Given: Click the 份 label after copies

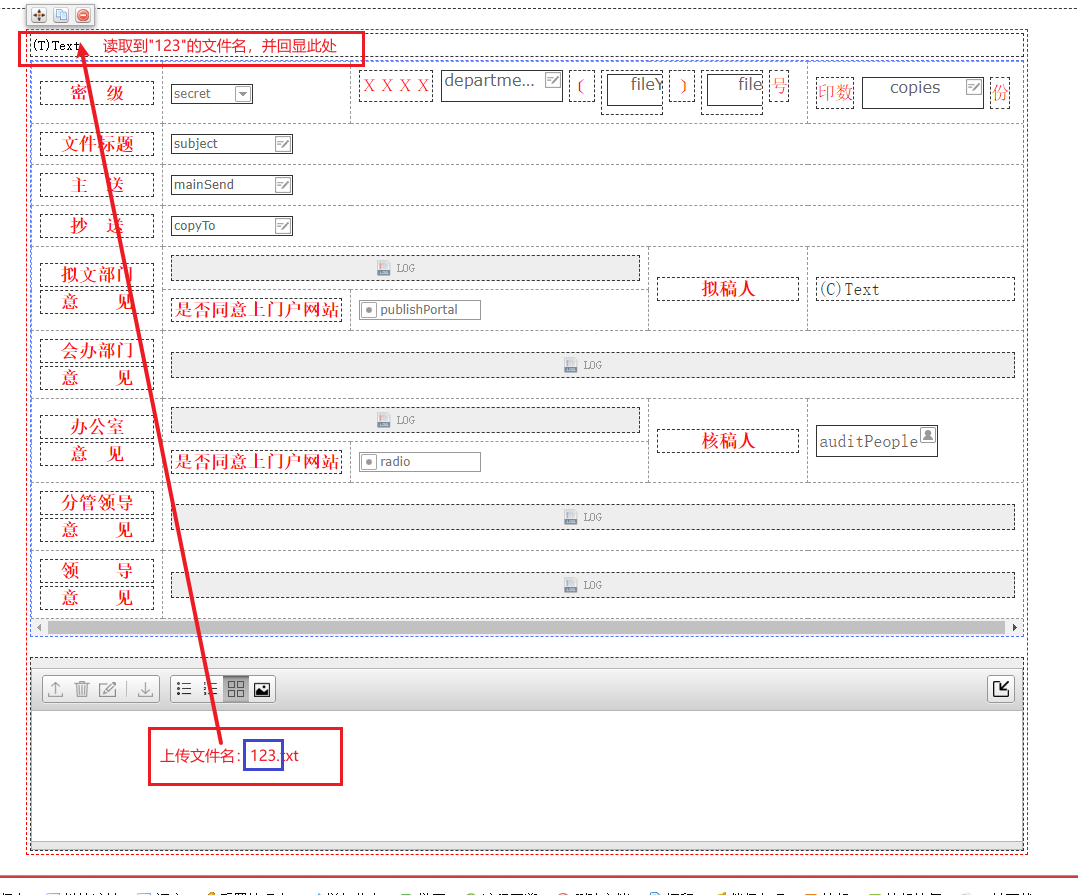Looking at the screenshot, I should pyautogui.click(x=1000, y=93).
